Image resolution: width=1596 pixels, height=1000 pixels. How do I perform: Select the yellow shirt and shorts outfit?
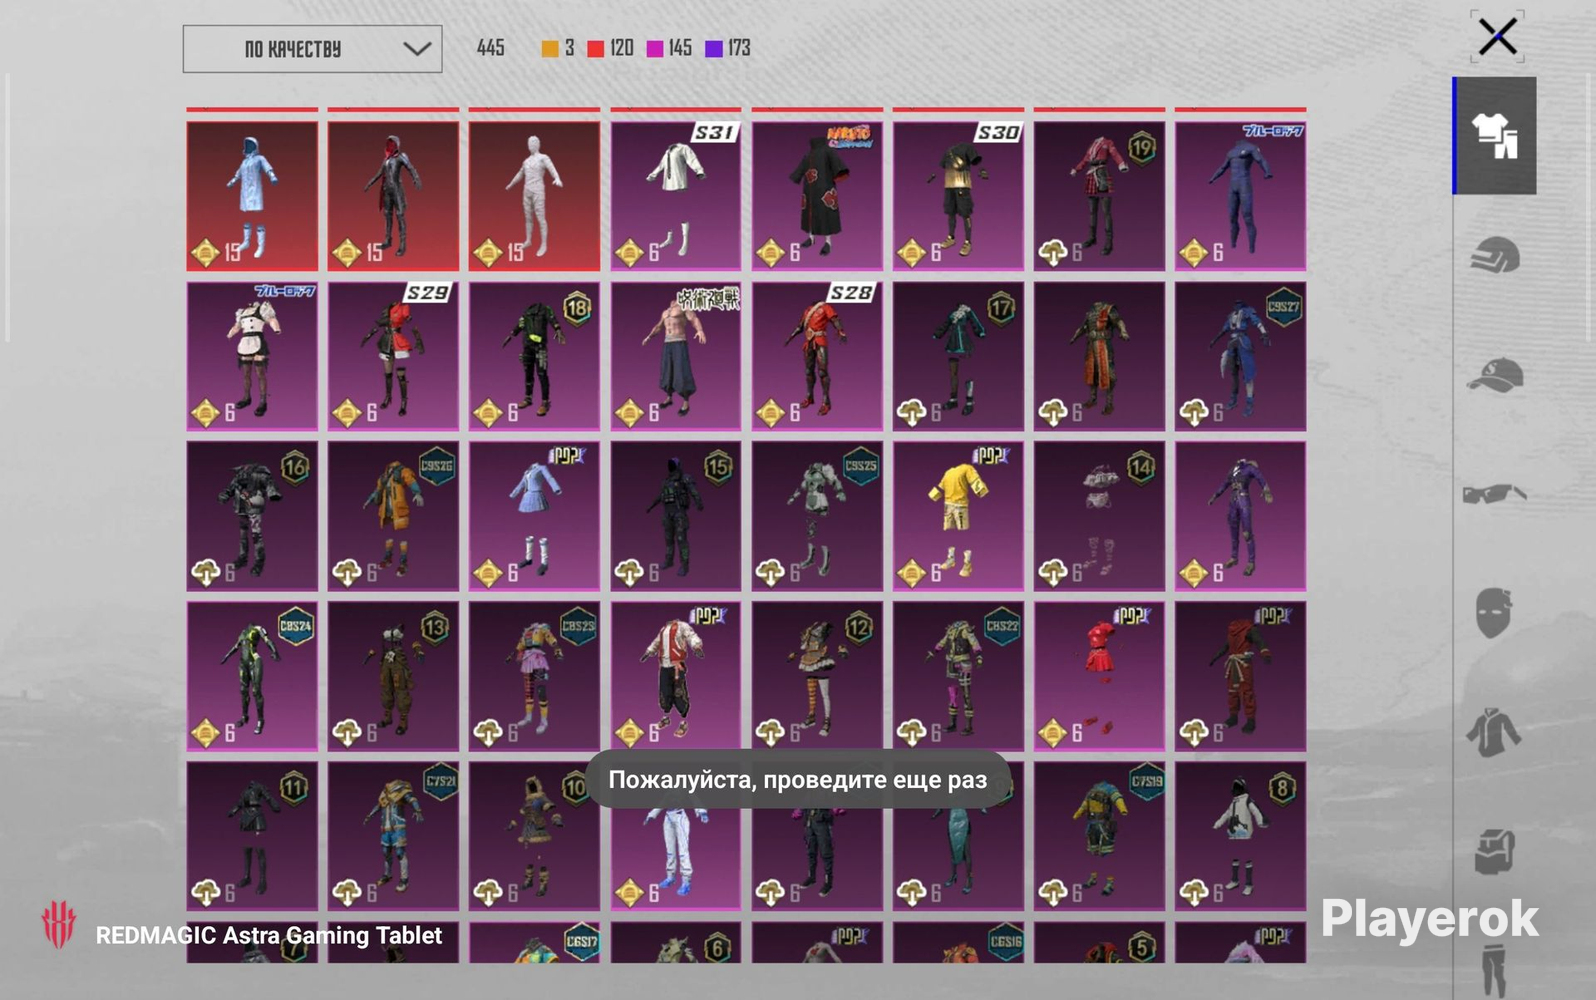[x=958, y=516]
